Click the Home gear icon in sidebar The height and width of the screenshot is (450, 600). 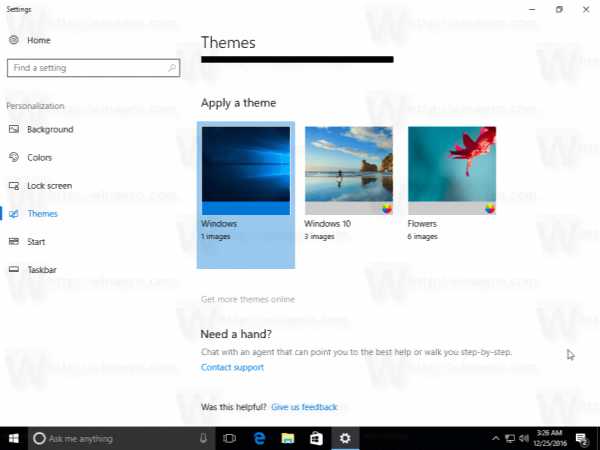point(14,40)
